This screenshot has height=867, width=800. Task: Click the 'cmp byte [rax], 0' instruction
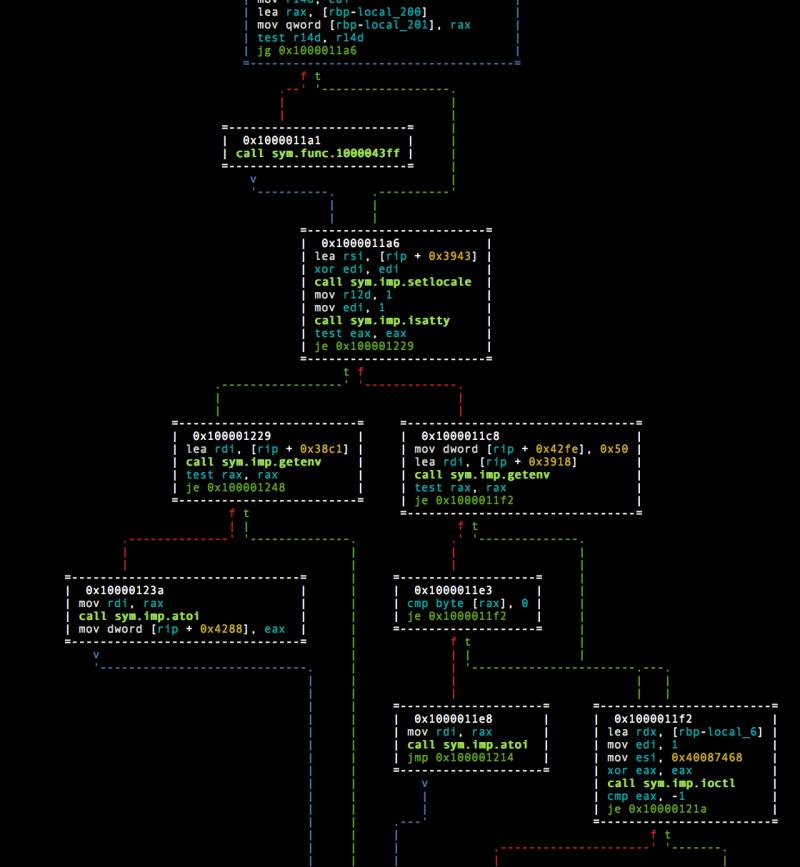tap(468, 603)
